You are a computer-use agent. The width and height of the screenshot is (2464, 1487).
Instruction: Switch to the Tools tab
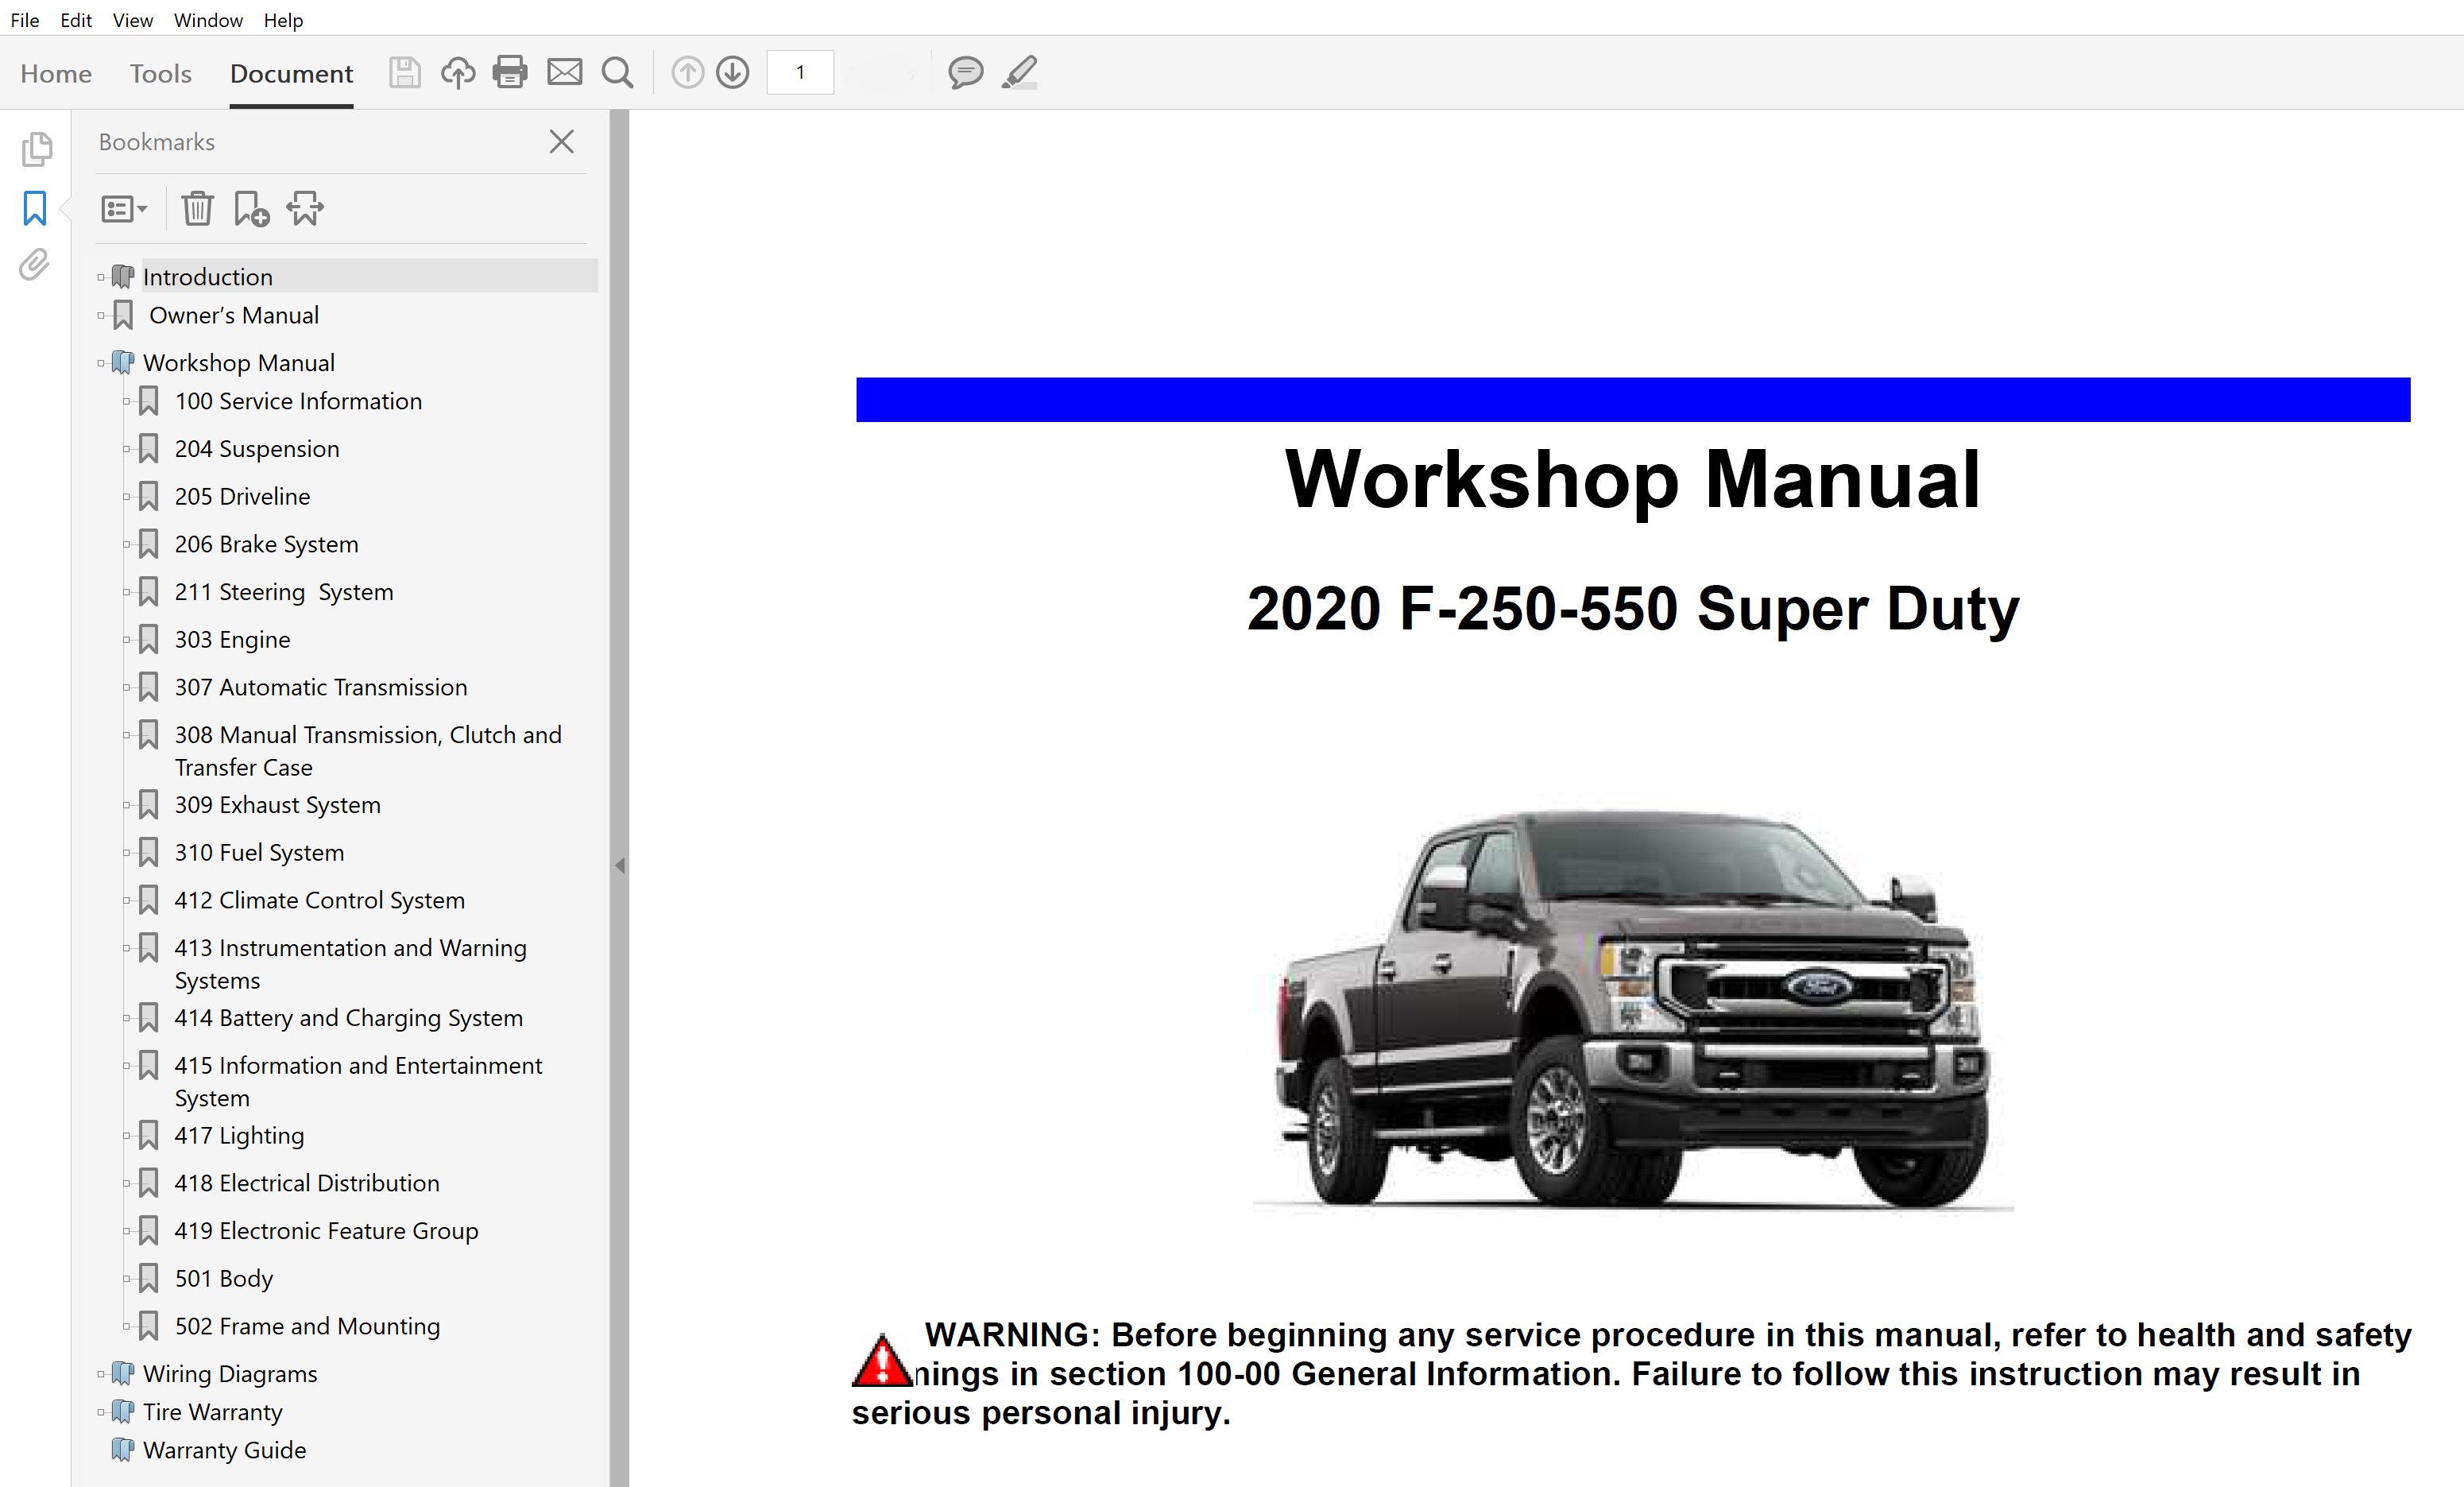coord(160,74)
